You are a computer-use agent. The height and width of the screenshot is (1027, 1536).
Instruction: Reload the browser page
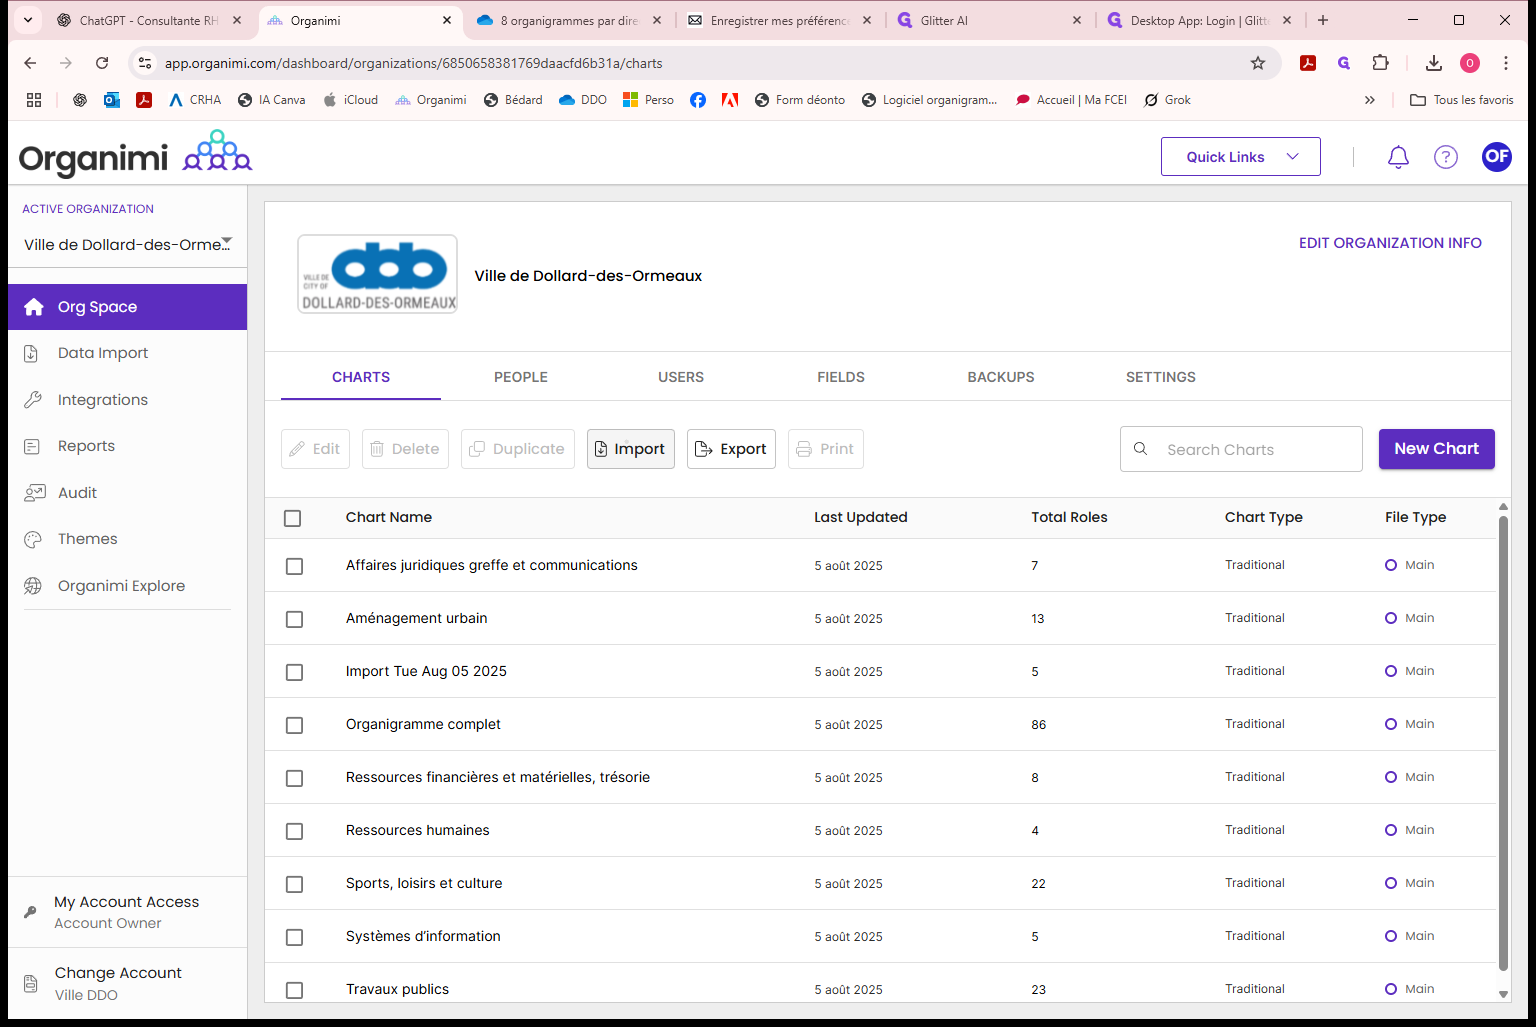(102, 63)
